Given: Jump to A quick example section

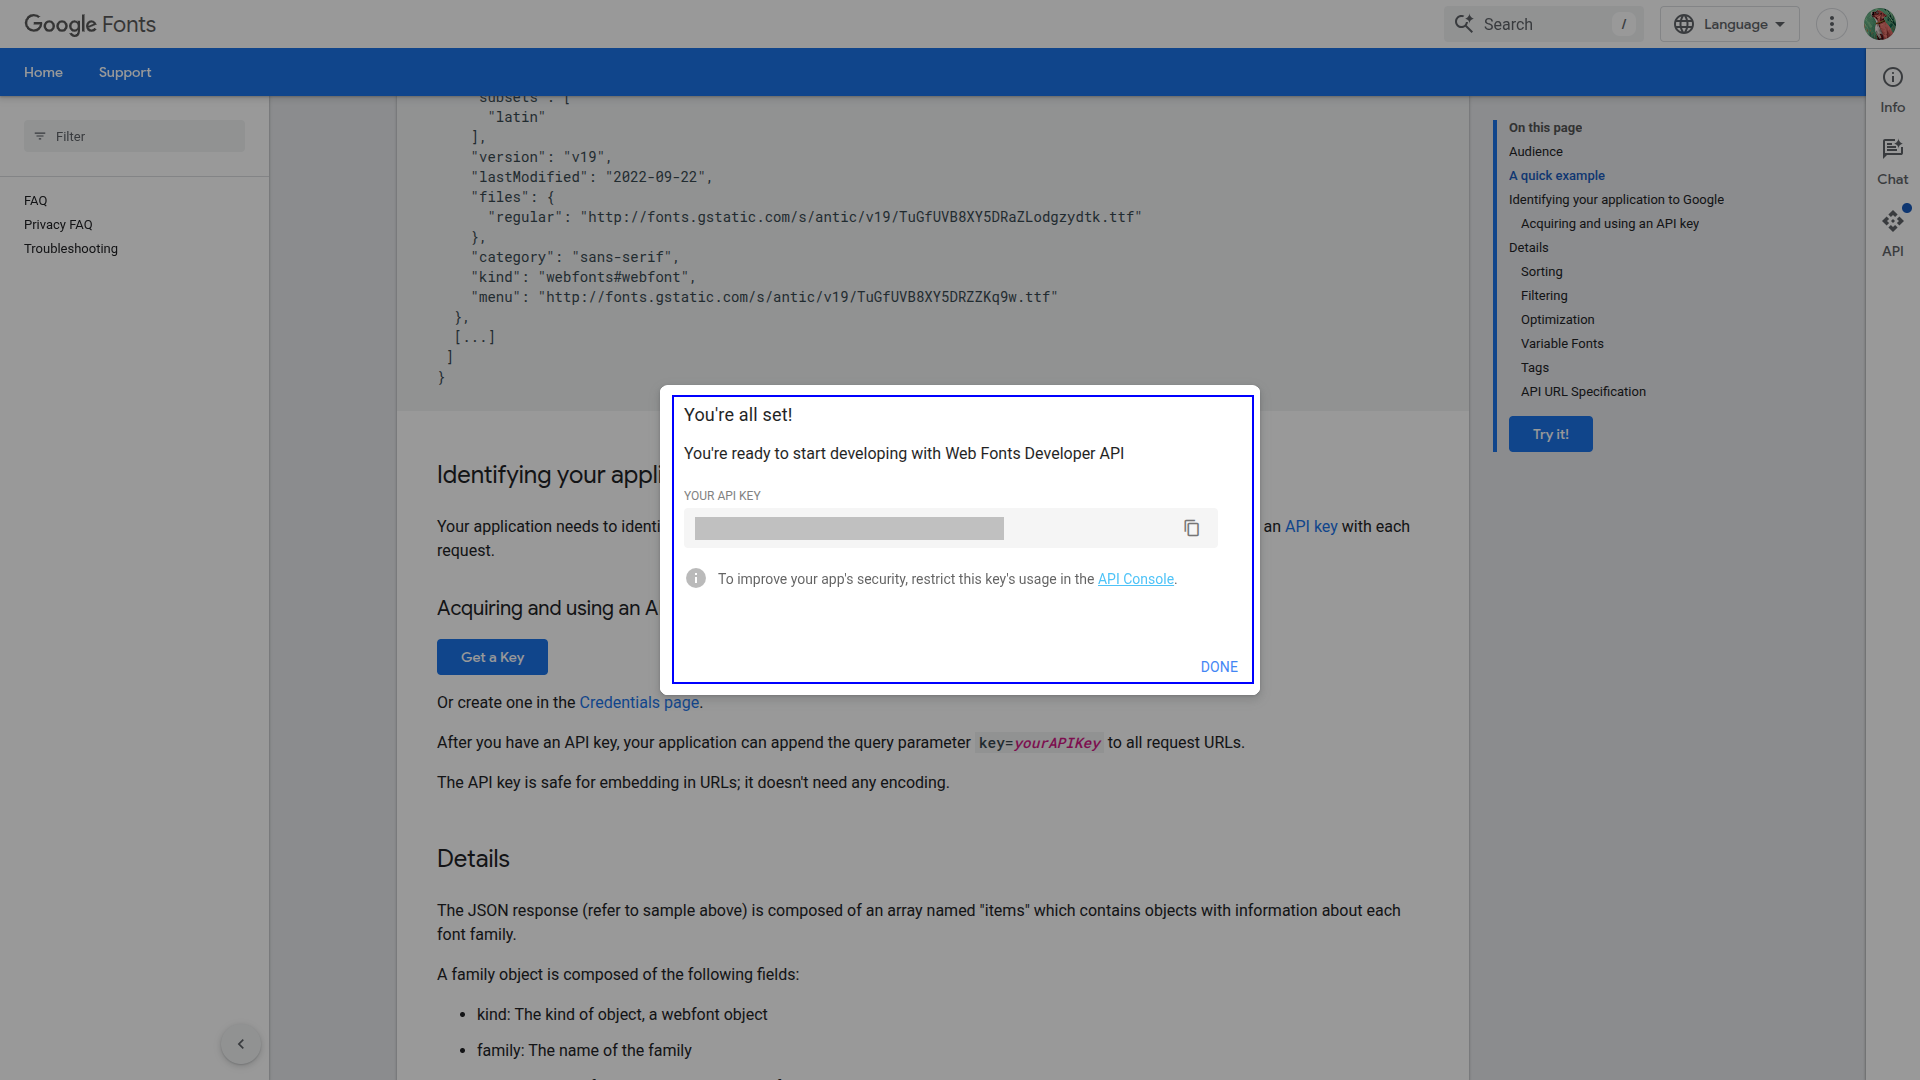Looking at the screenshot, I should tap(1556, 176).
